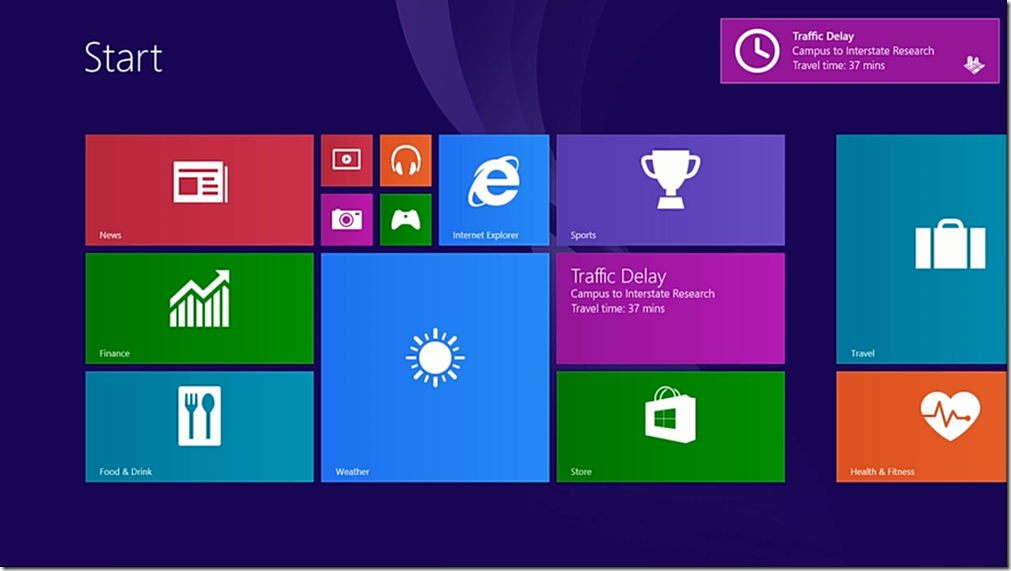This screenshot has height=571, width=1011.
Task: Click the Start heading text
Action: tap(123, 58)
